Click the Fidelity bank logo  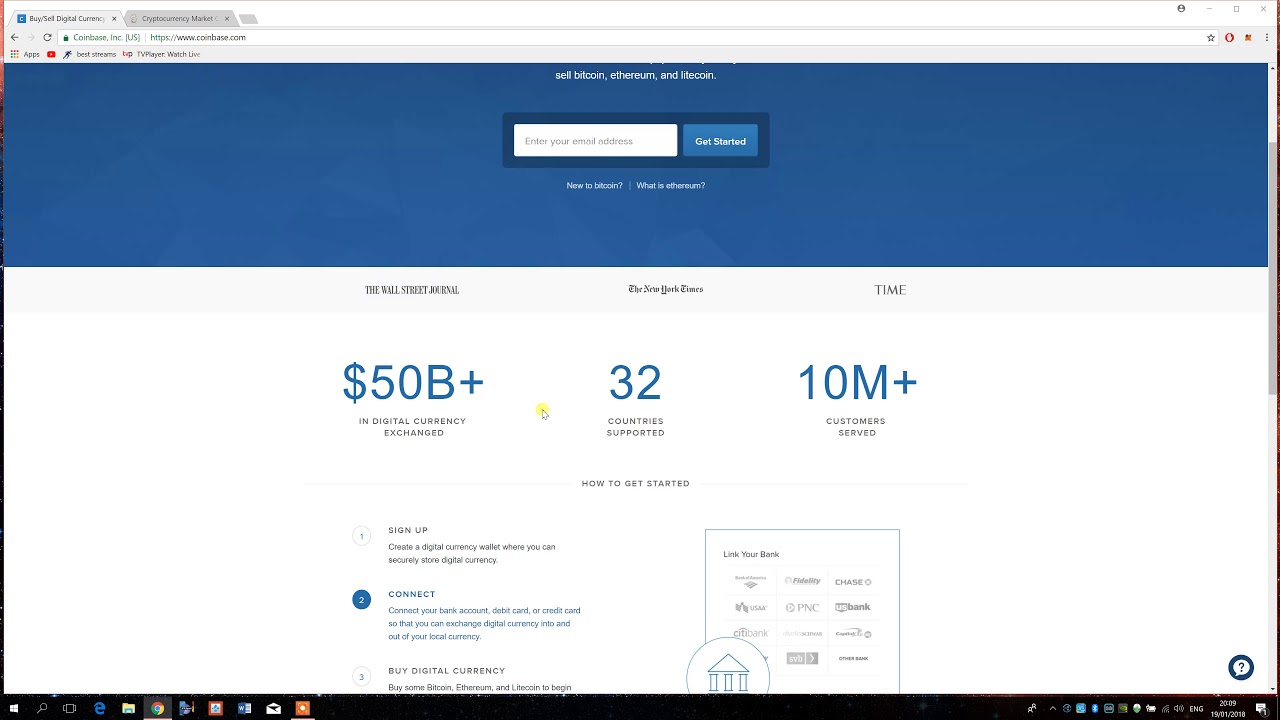tap(802, 581)
